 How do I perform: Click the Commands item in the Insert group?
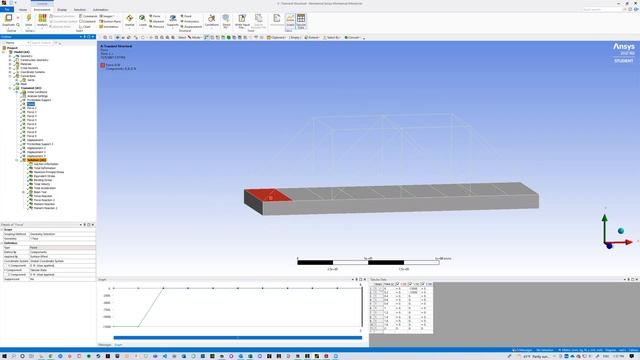(88, 16)
